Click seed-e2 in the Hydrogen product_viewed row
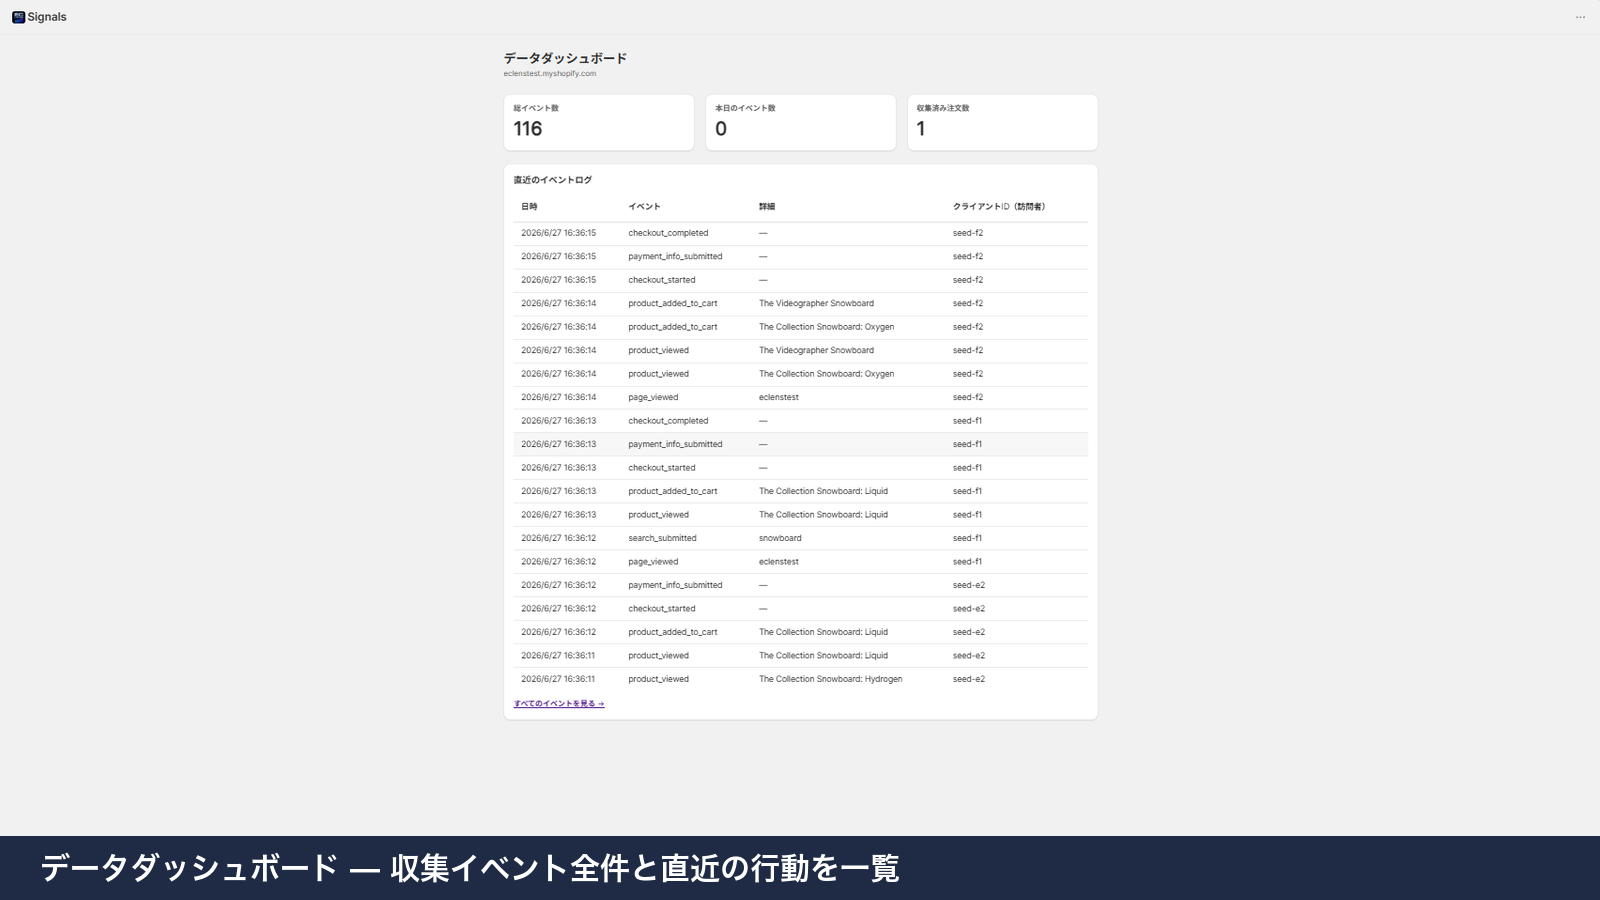Viewport: 1600px width, 900px height. 969,680
